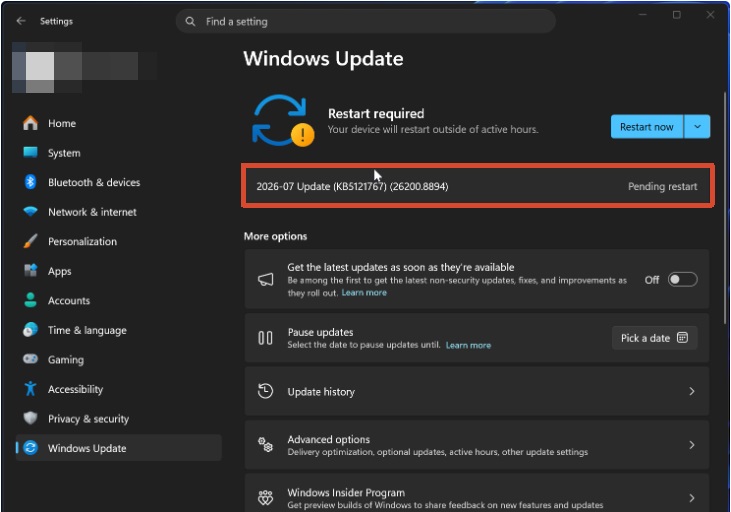Open Personalization settings
Image resolution: width=731 pixels, height=512 pixels.
pyautogui.click(x=118, y=241)
